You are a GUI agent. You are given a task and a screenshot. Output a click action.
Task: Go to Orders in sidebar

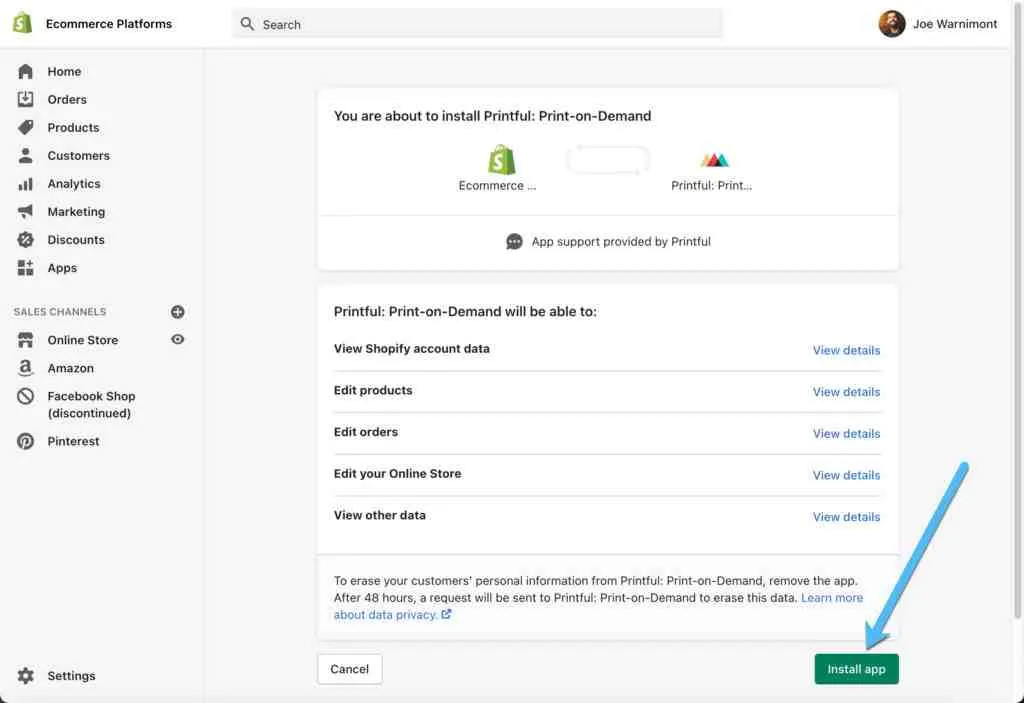tap(67, 99)
